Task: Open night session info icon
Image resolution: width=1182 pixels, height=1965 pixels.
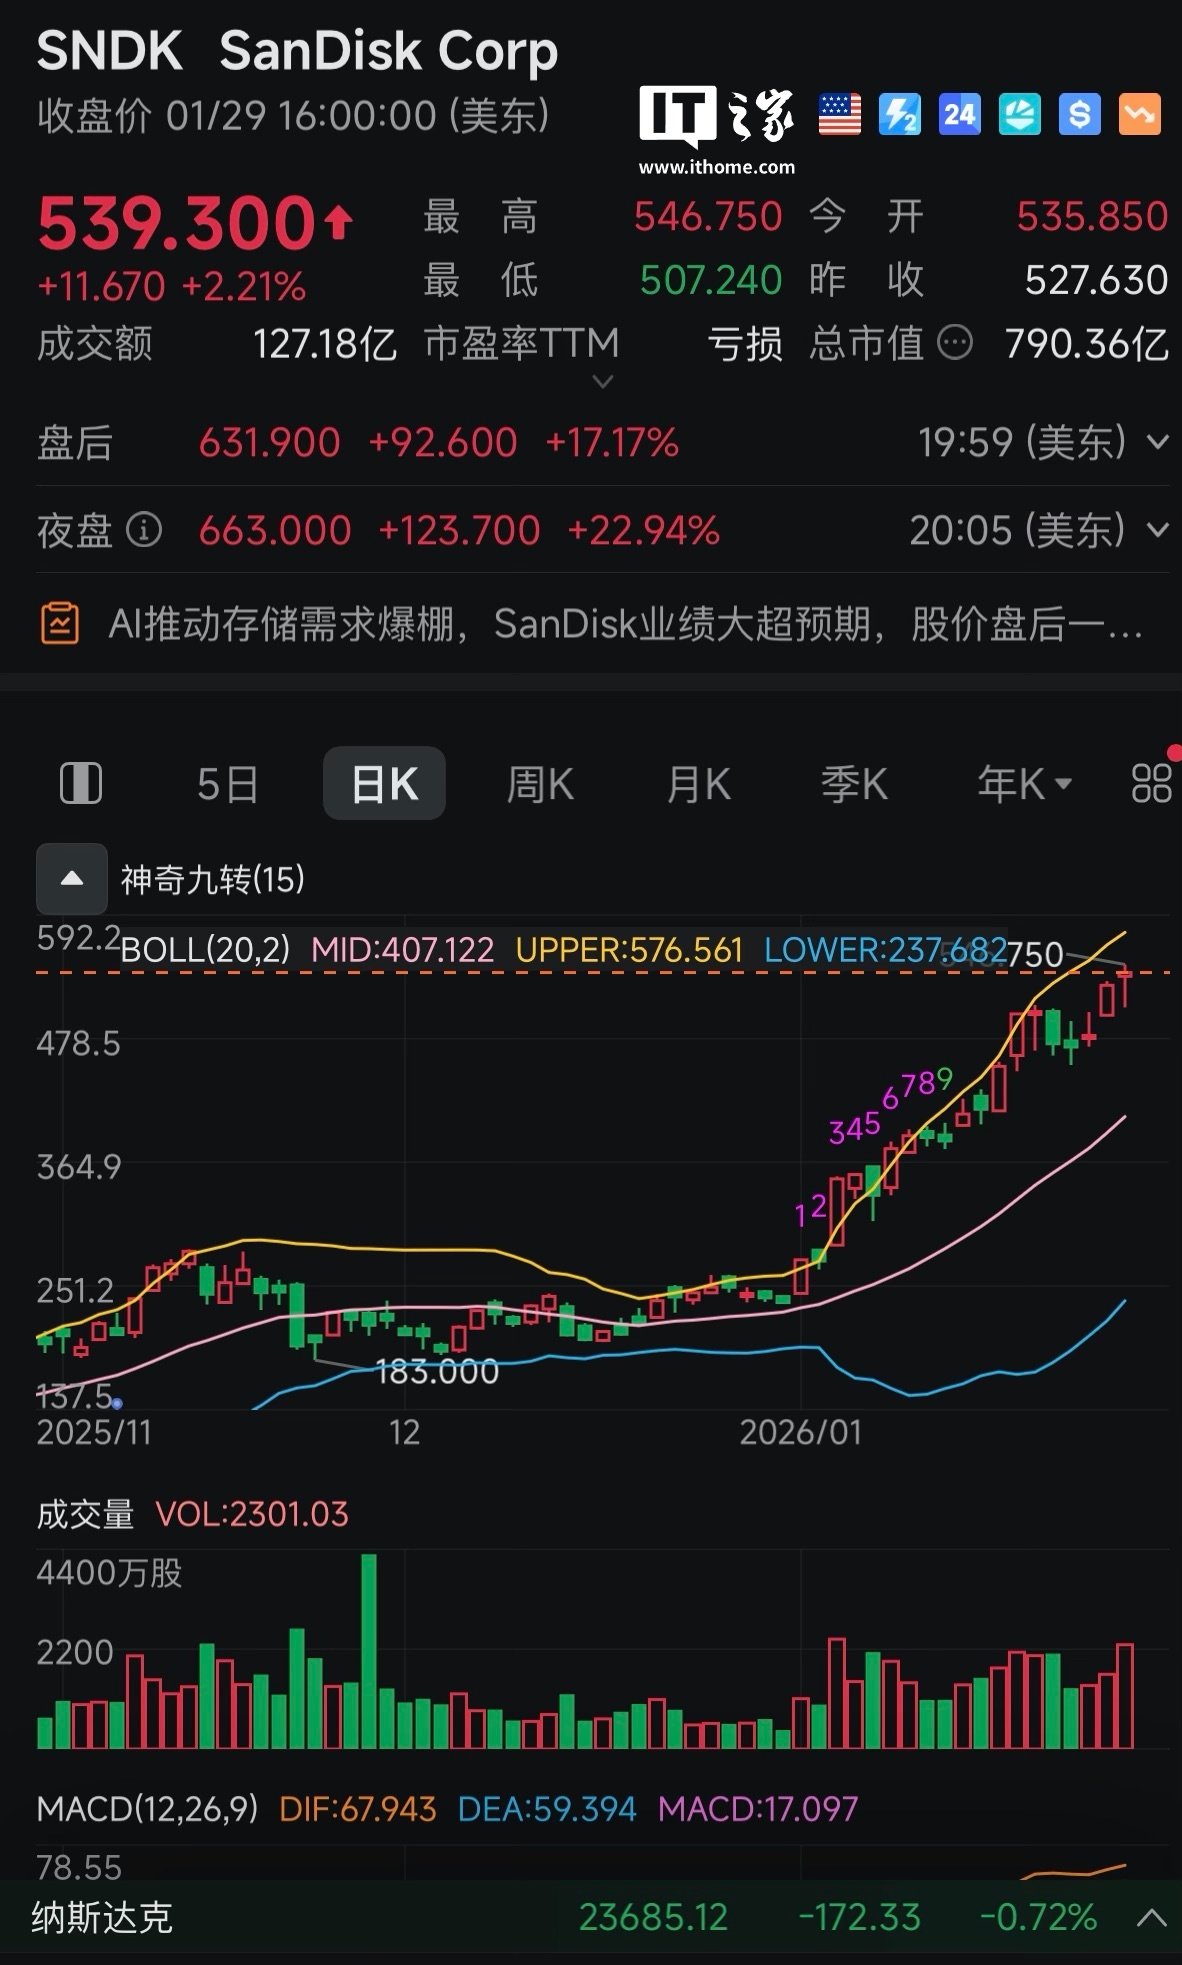Action: click(x=144, y=530)
